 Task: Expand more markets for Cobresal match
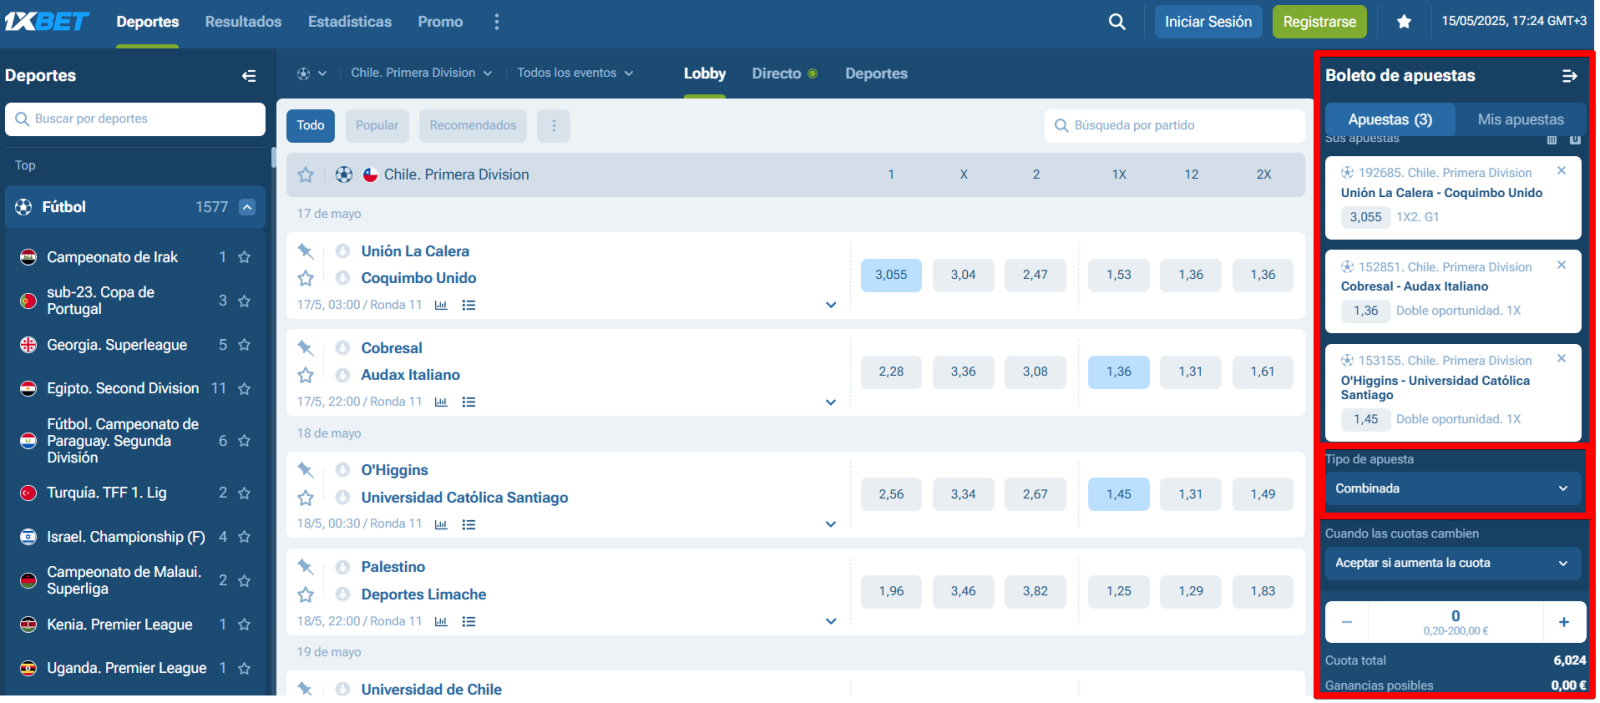click(x=831, y=402)
